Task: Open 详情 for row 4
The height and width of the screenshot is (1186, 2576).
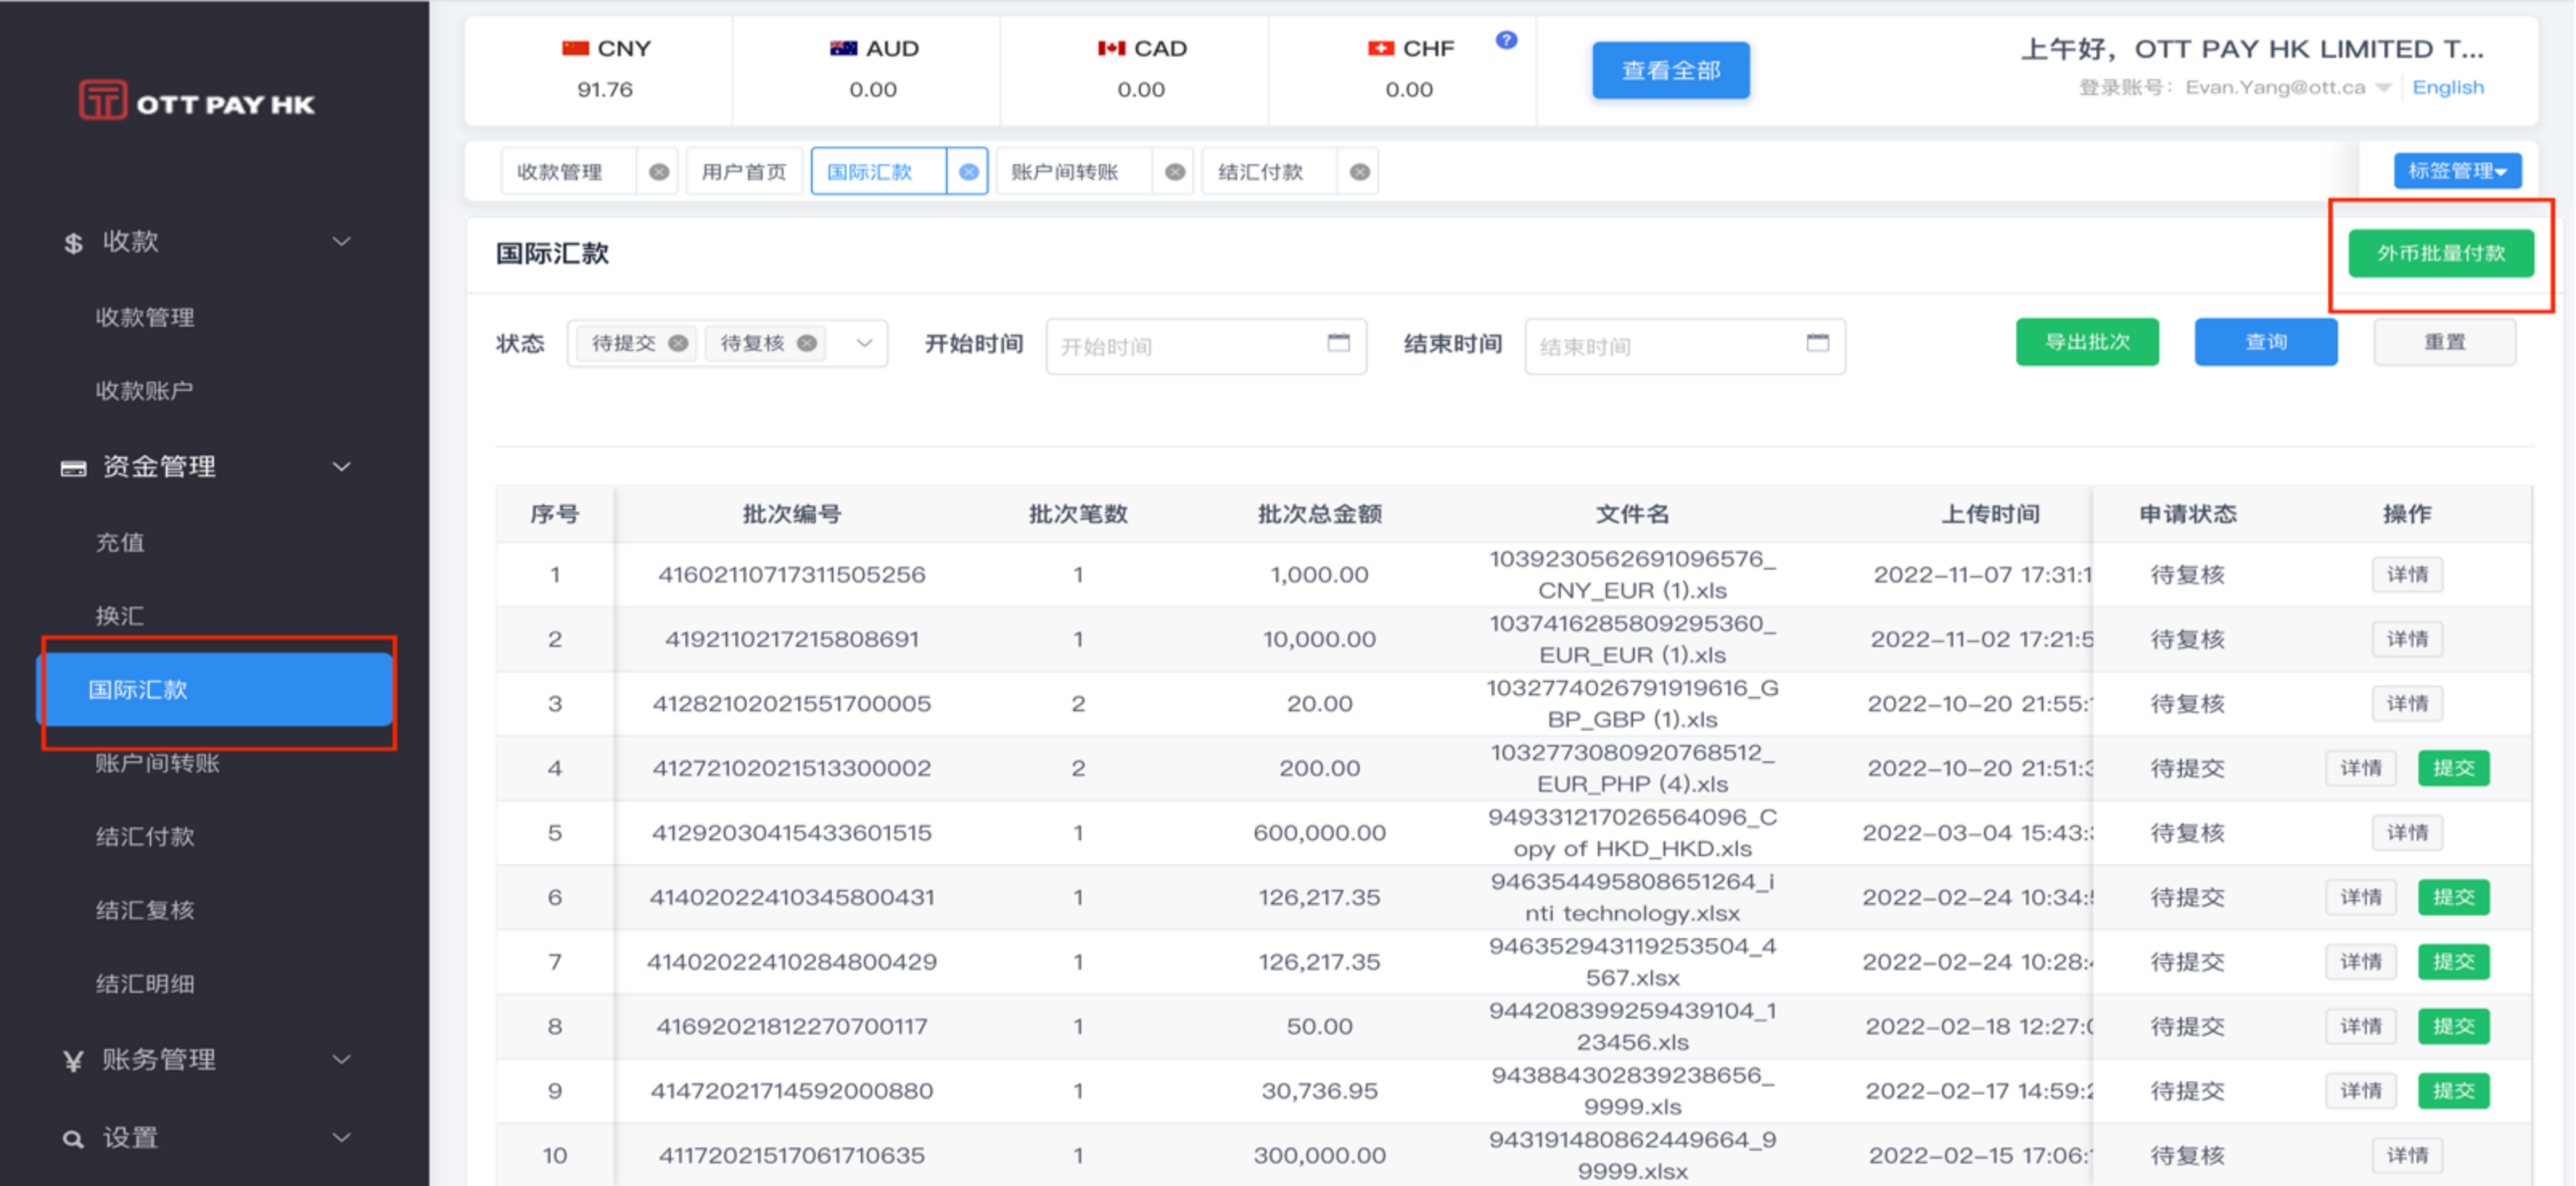Action: click(2361, 768)
